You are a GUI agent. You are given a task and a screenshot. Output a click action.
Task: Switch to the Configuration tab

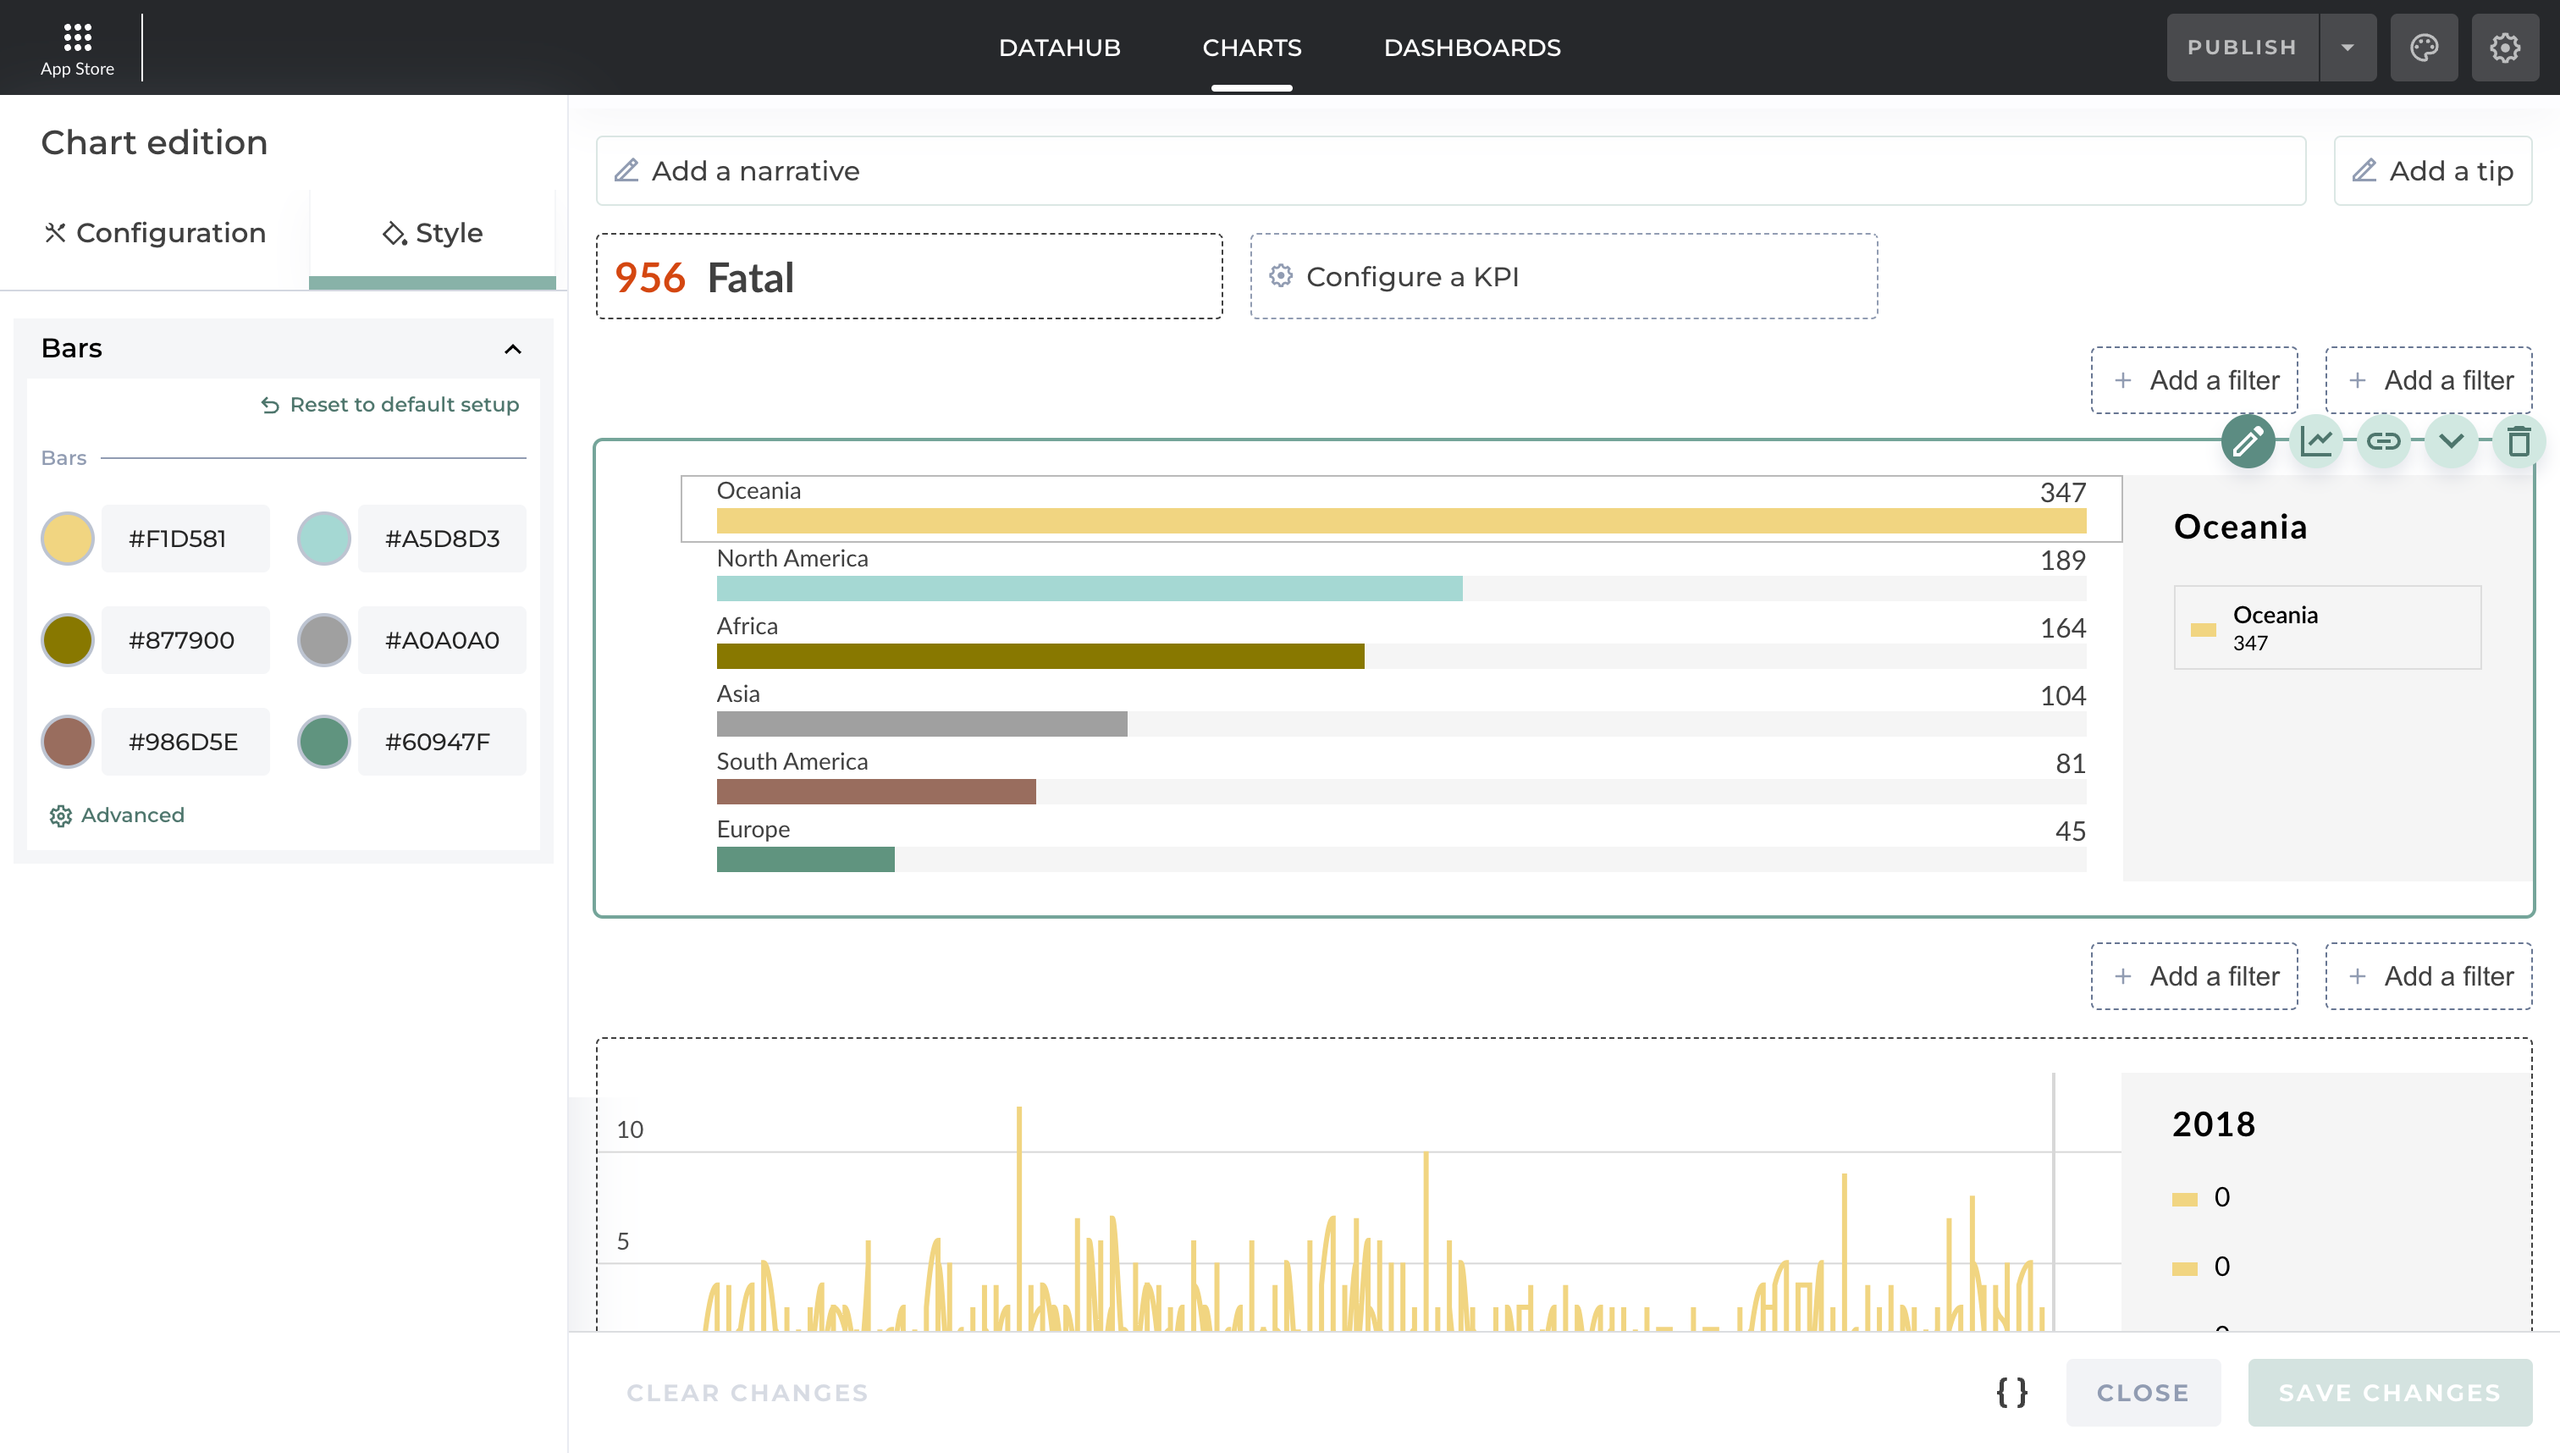click(155, 233)
